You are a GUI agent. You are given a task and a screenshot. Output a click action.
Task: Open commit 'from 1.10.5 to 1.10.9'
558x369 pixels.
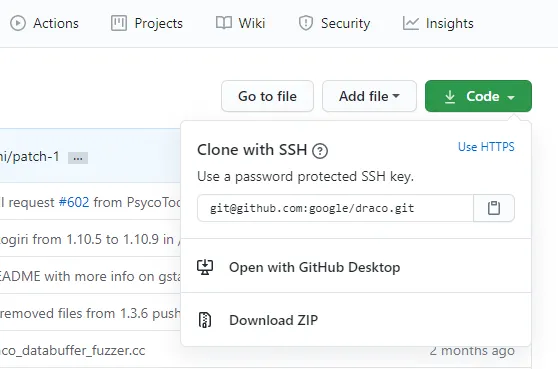[90, 239]
